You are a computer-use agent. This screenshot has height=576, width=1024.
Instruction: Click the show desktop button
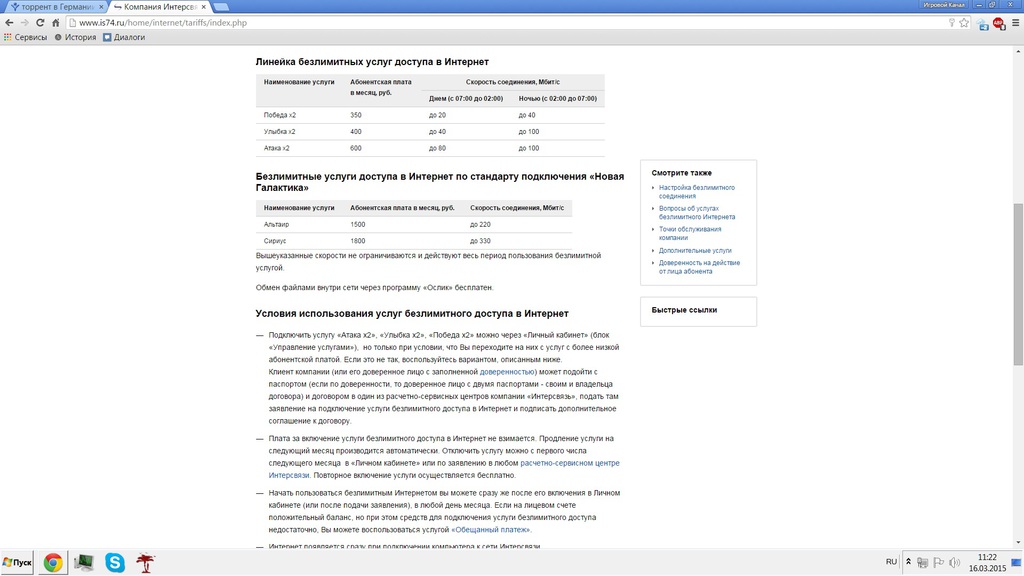click(1017, 562)
